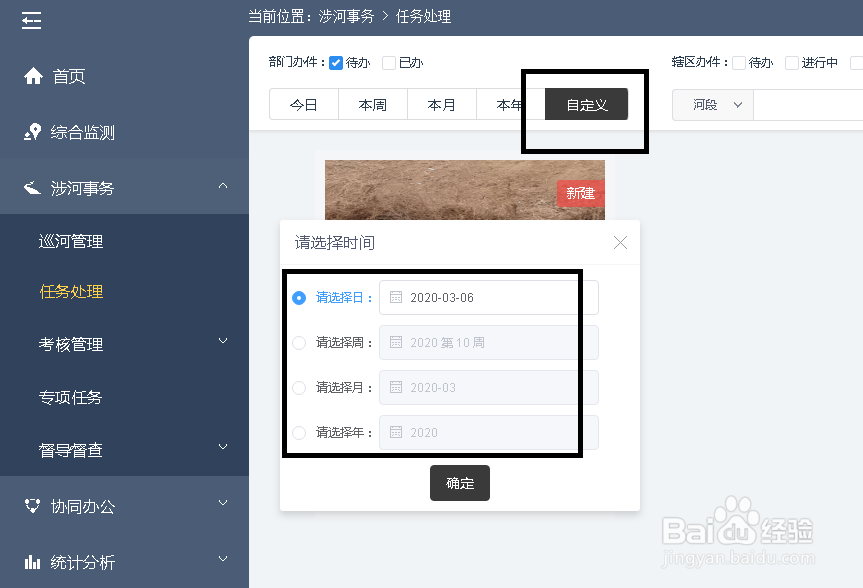Select 任务处理 in the sidebar
This screenshot has width=863, height=588.
point(71,291)
